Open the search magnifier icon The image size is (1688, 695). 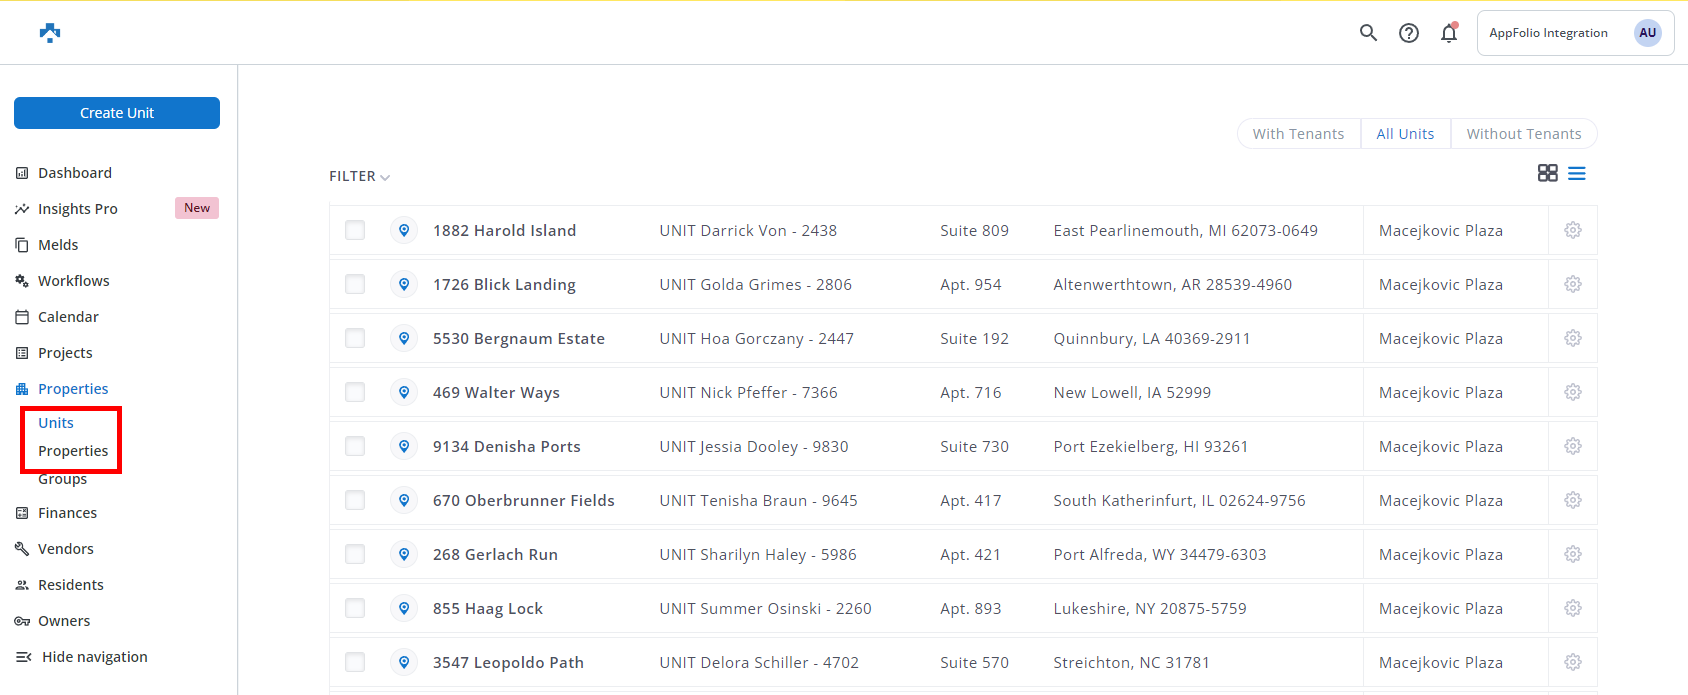(1368, 33)
